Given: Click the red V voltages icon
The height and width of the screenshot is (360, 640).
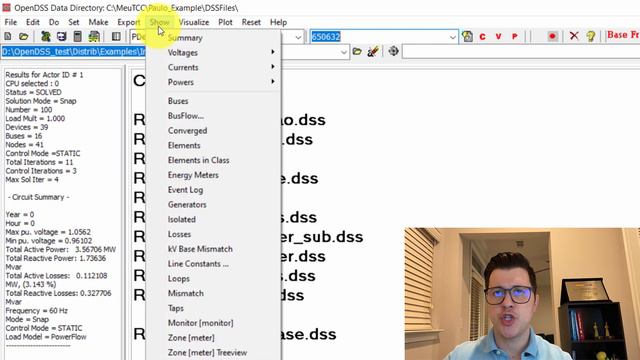Looking at the screenshot, I should click(x=498, y=37).
